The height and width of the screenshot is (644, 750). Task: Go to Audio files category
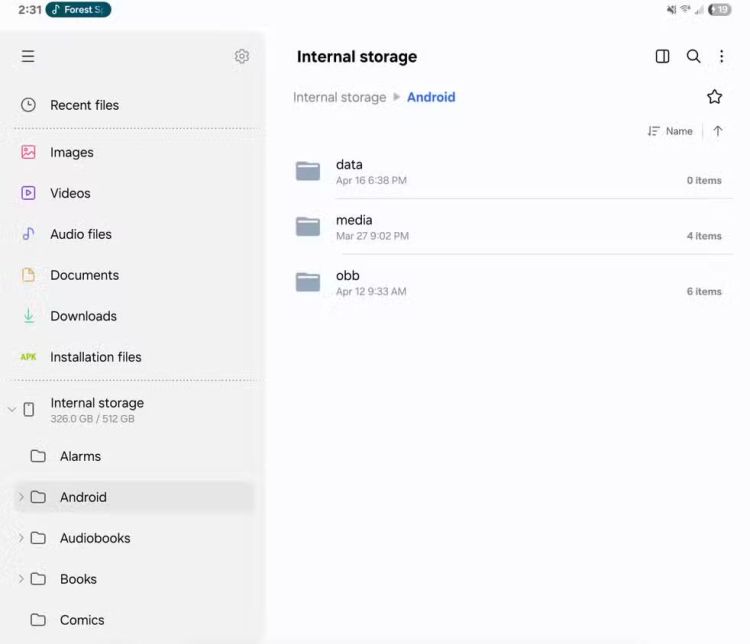tap(80, 235)
